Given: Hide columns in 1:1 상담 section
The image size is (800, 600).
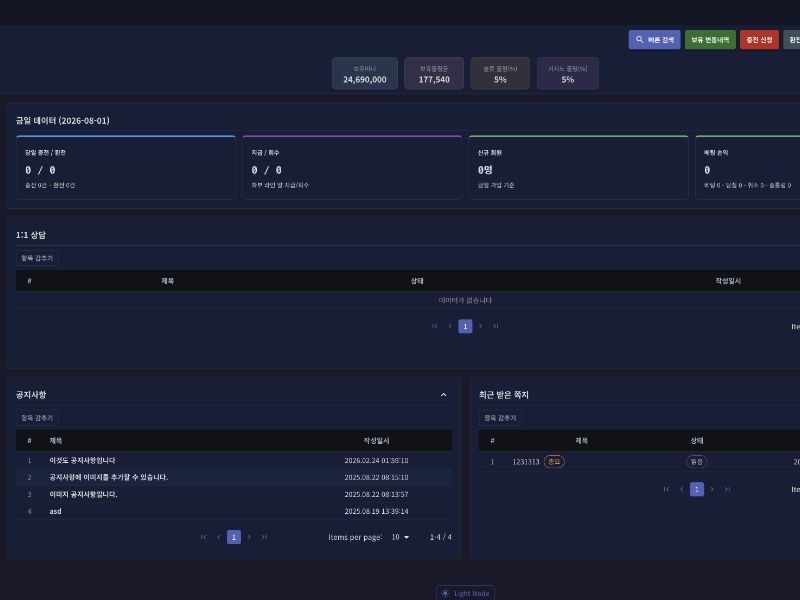Looking at the screenshot, I should coord(37,258).
